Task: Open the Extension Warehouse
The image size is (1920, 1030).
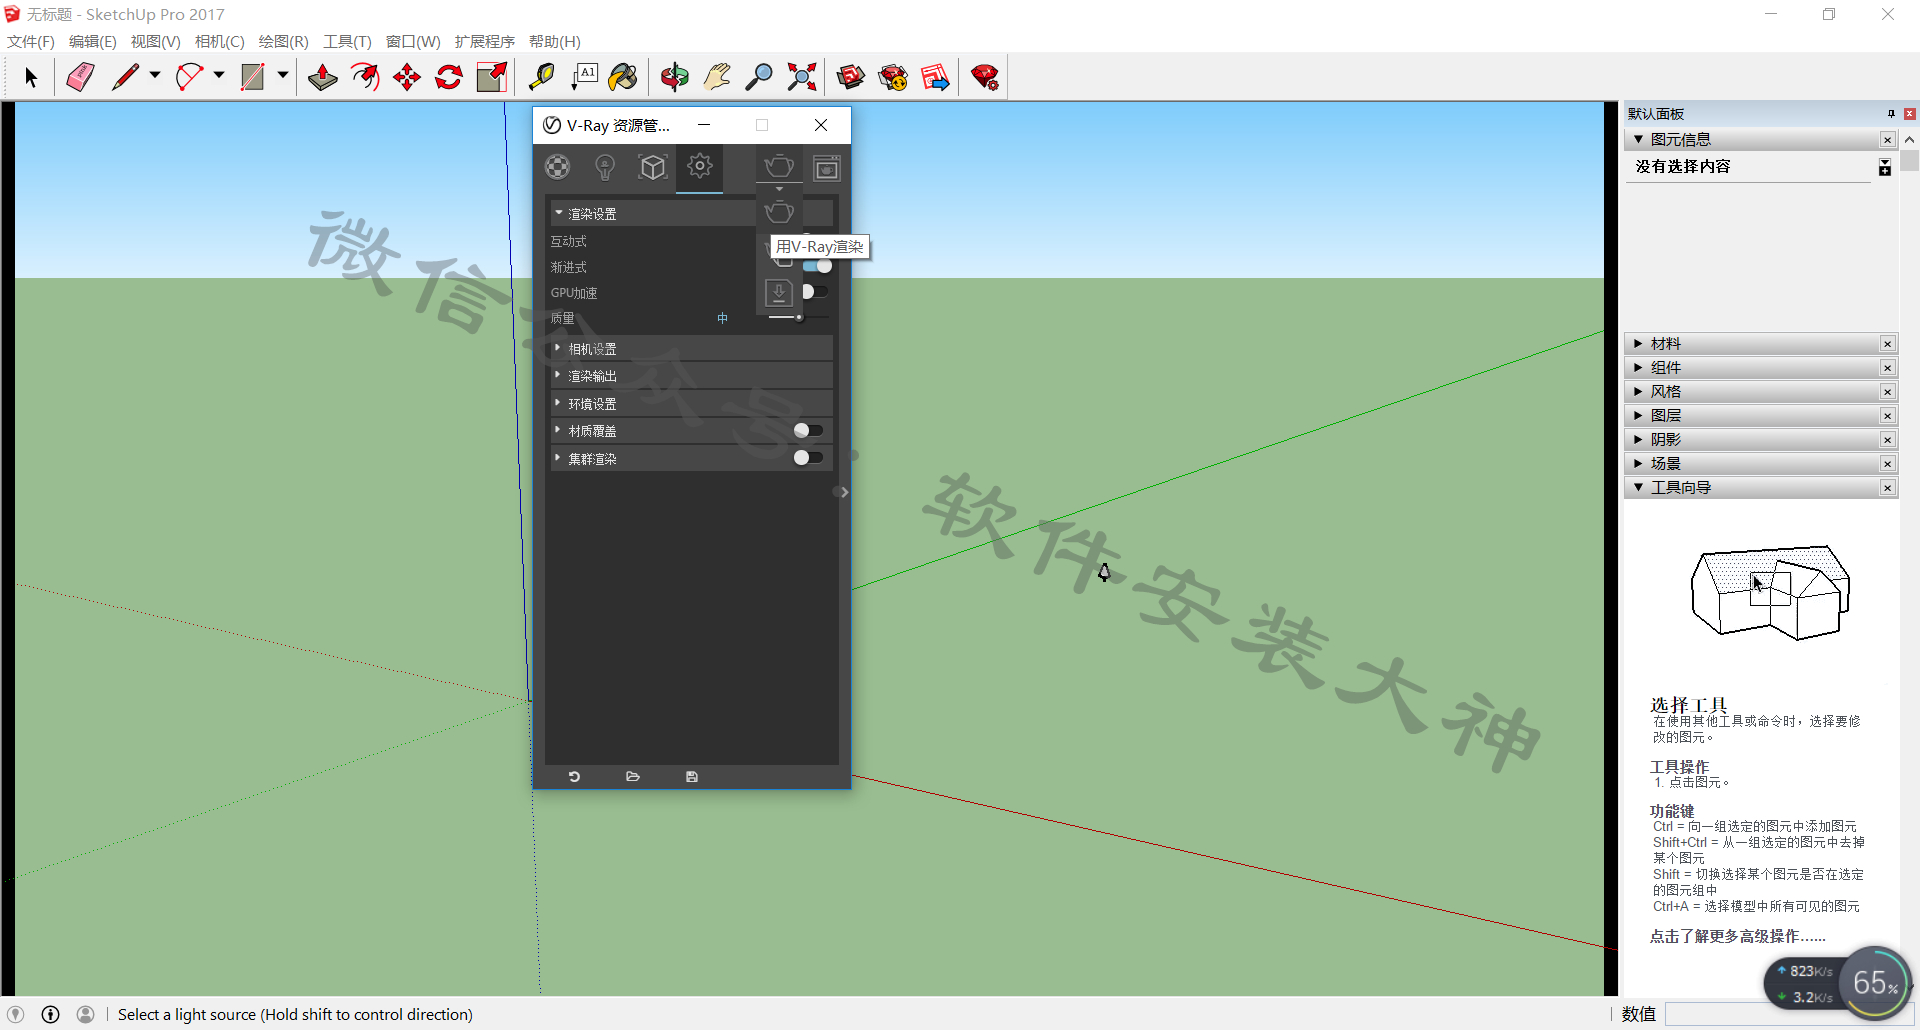Action: pos(893,77)
